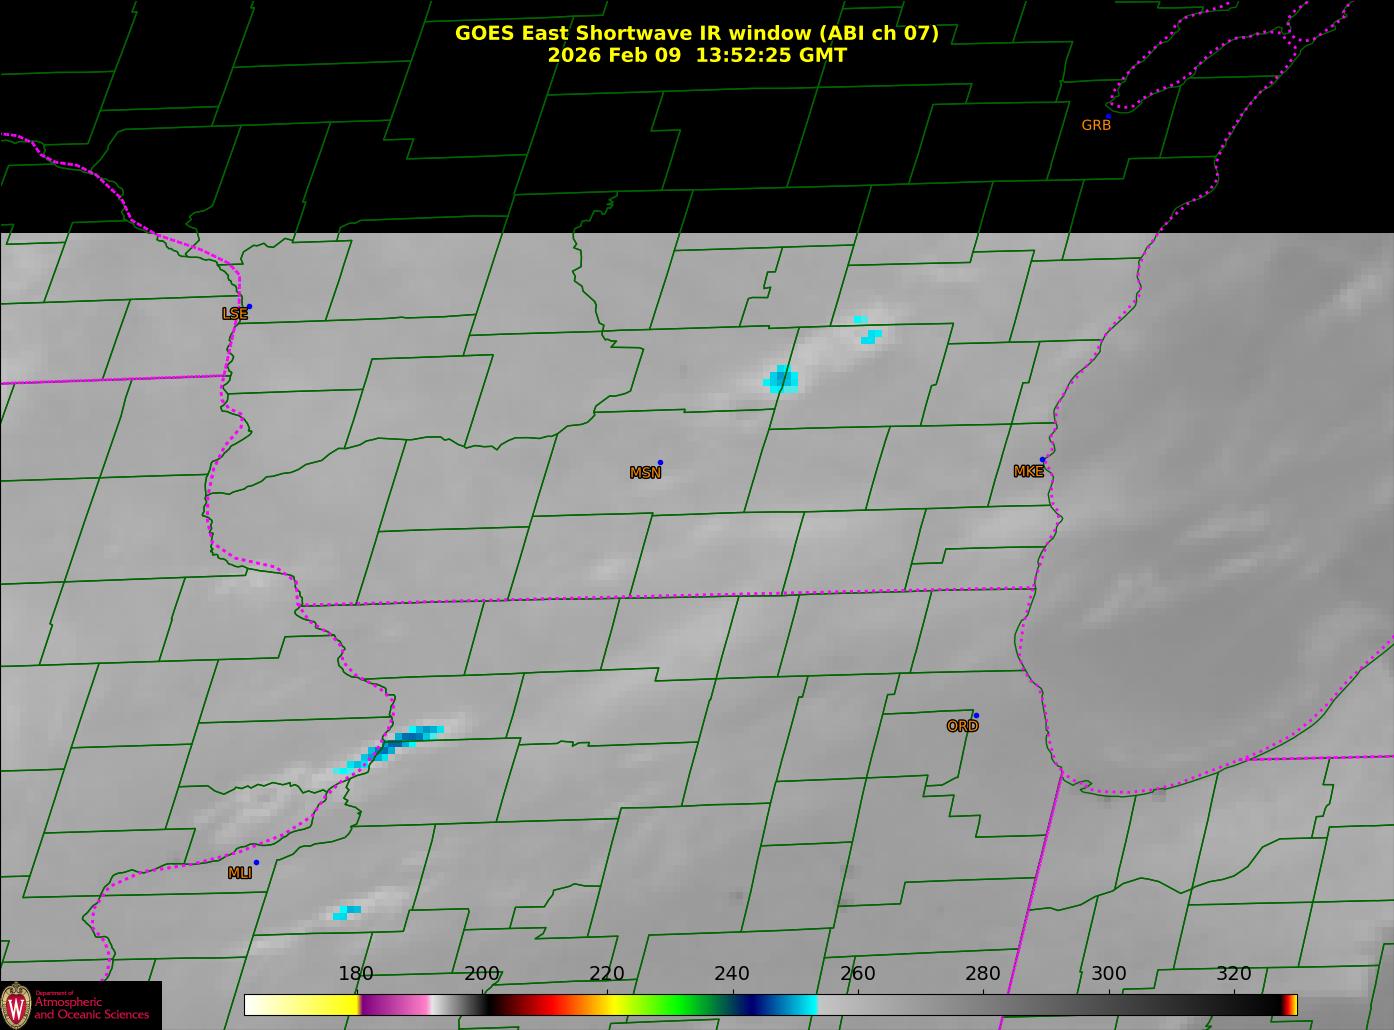Click the LSE station marker dot
1394x1030 pixels.
[249, 306]
